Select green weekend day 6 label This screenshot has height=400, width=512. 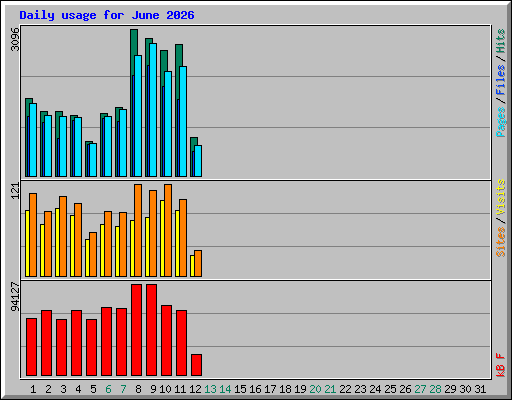point(108,389)
